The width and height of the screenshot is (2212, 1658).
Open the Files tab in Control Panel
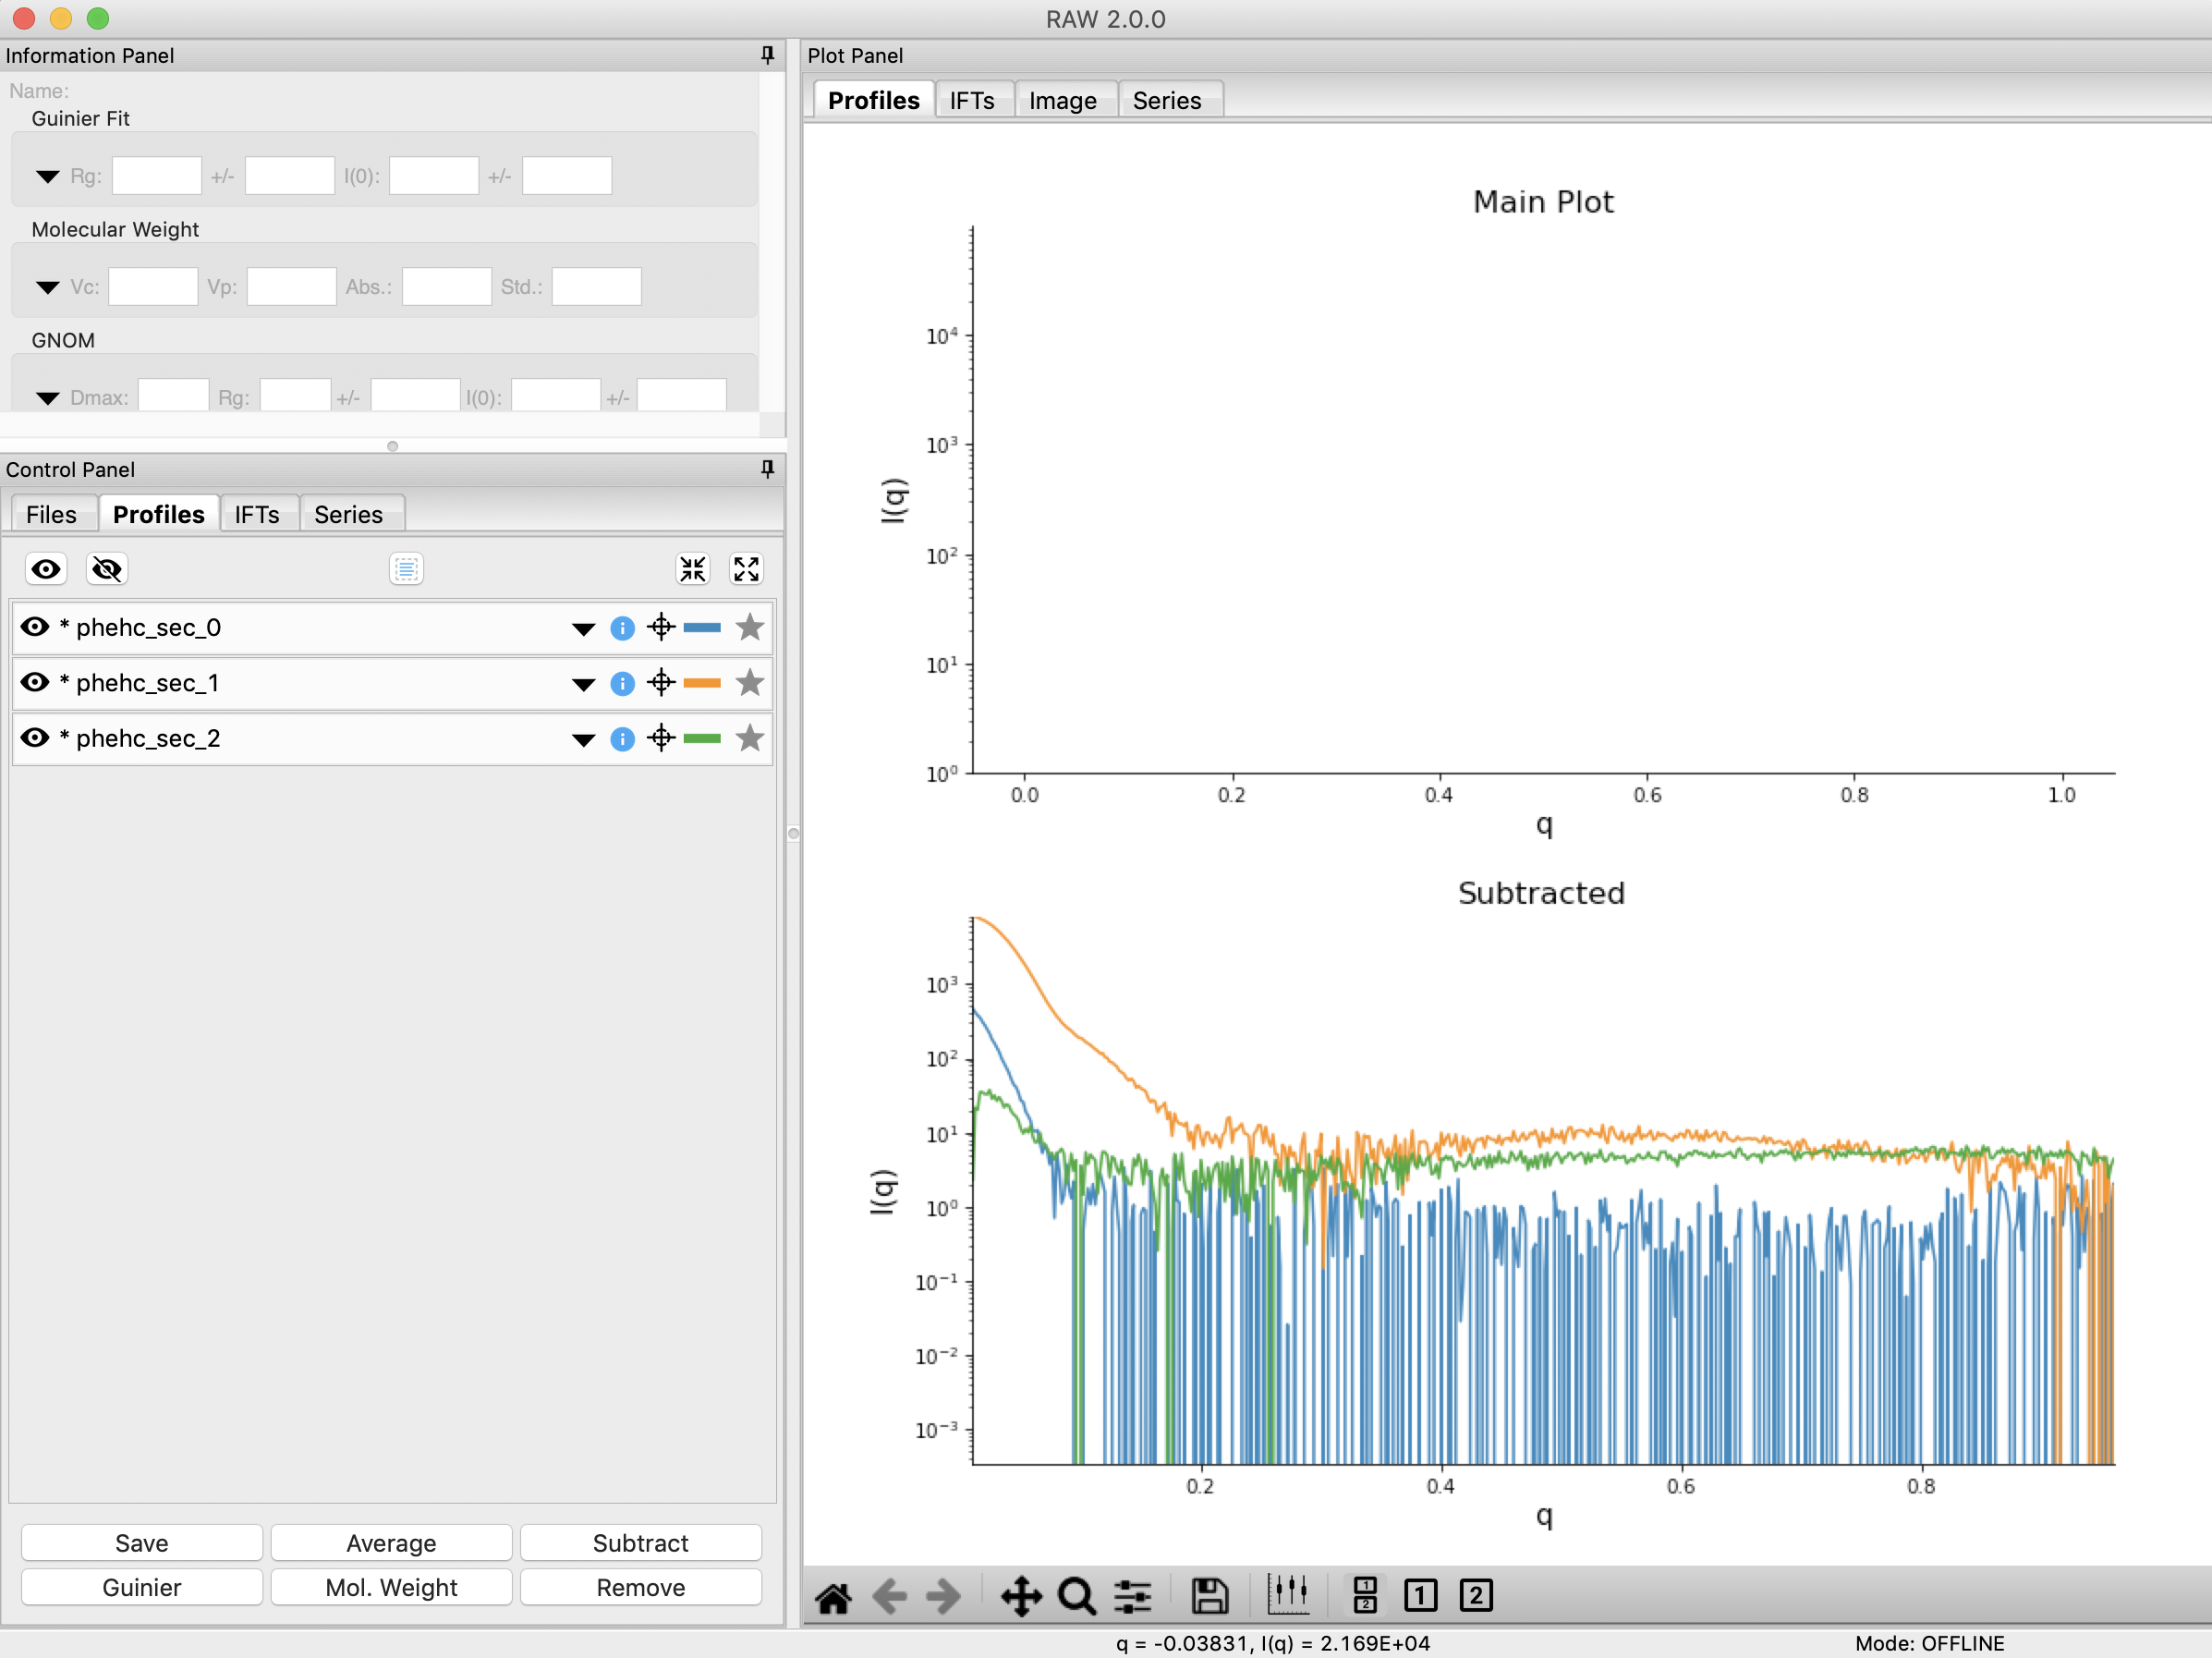[51, 514]
